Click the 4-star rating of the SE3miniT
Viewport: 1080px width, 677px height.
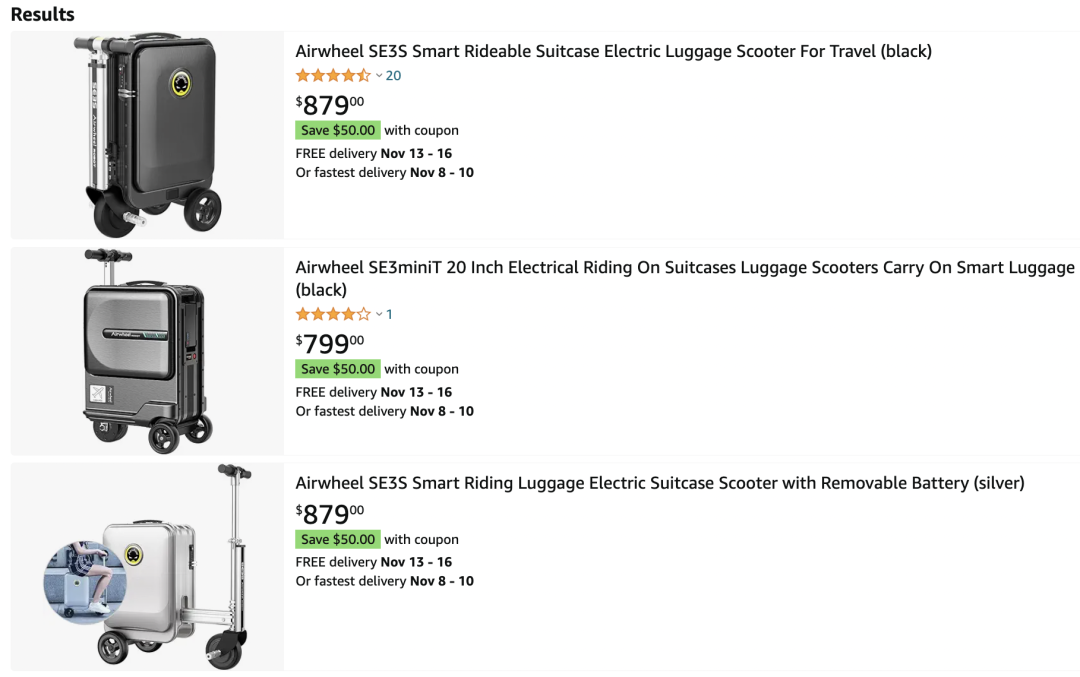(333, 315)
